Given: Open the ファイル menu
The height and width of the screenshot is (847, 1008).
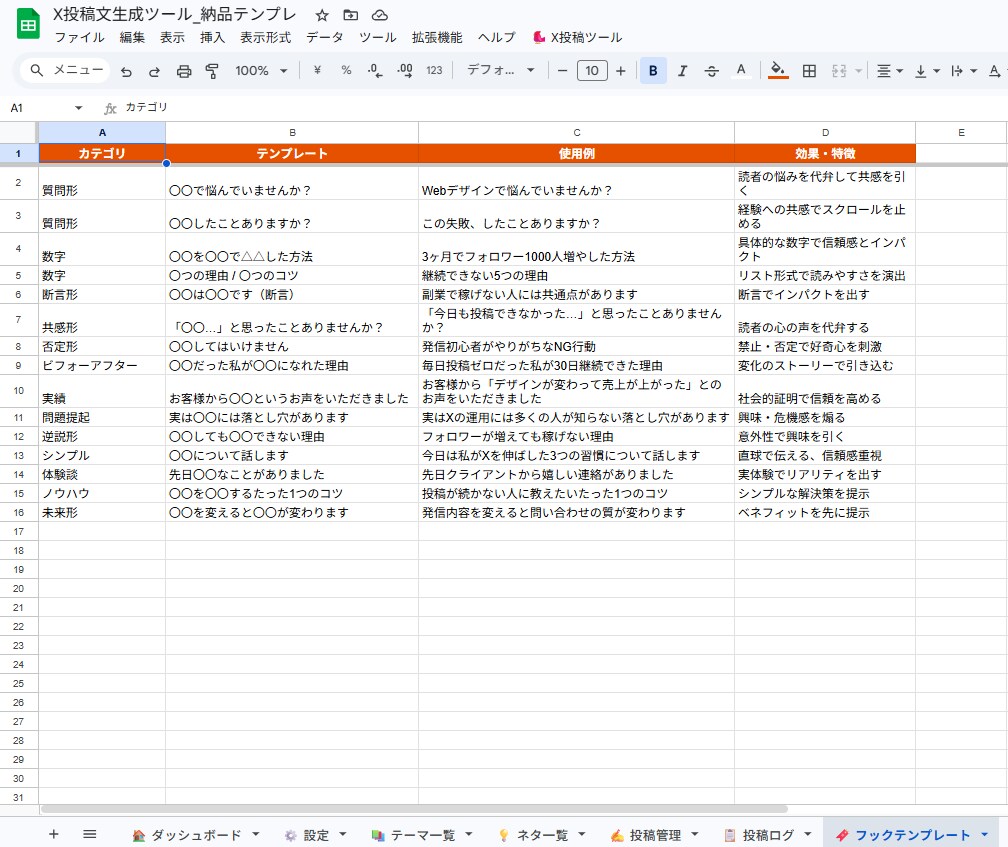Looking at the screenshot, I should [79, 37].
